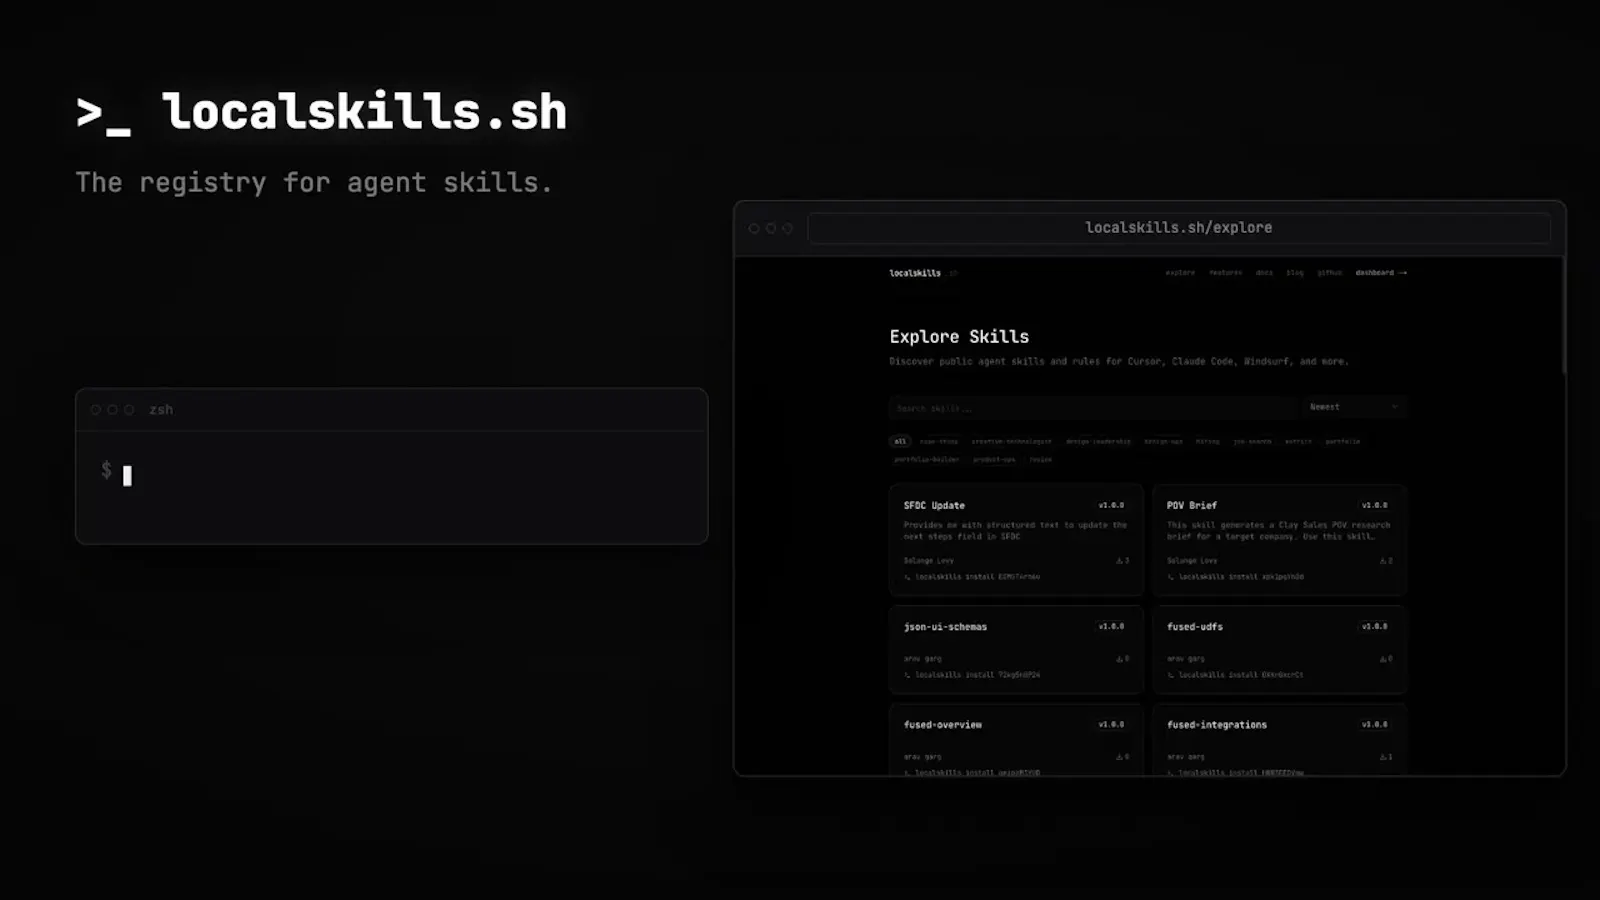The image size is (1600, 900).
Task: Click author name on POV Brief card
Action: coord(1191,561)
